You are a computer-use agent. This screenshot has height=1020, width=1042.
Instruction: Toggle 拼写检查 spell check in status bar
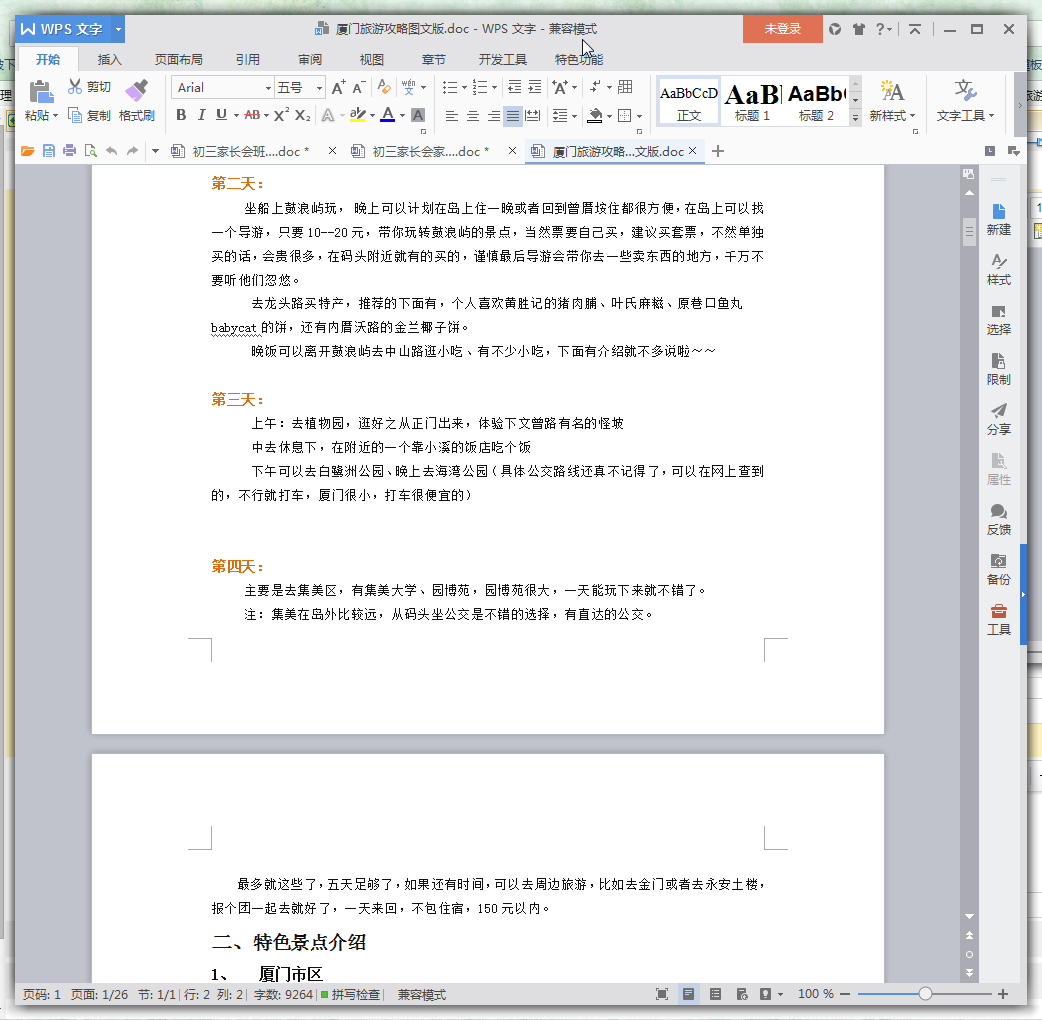(x=350, y=995)
